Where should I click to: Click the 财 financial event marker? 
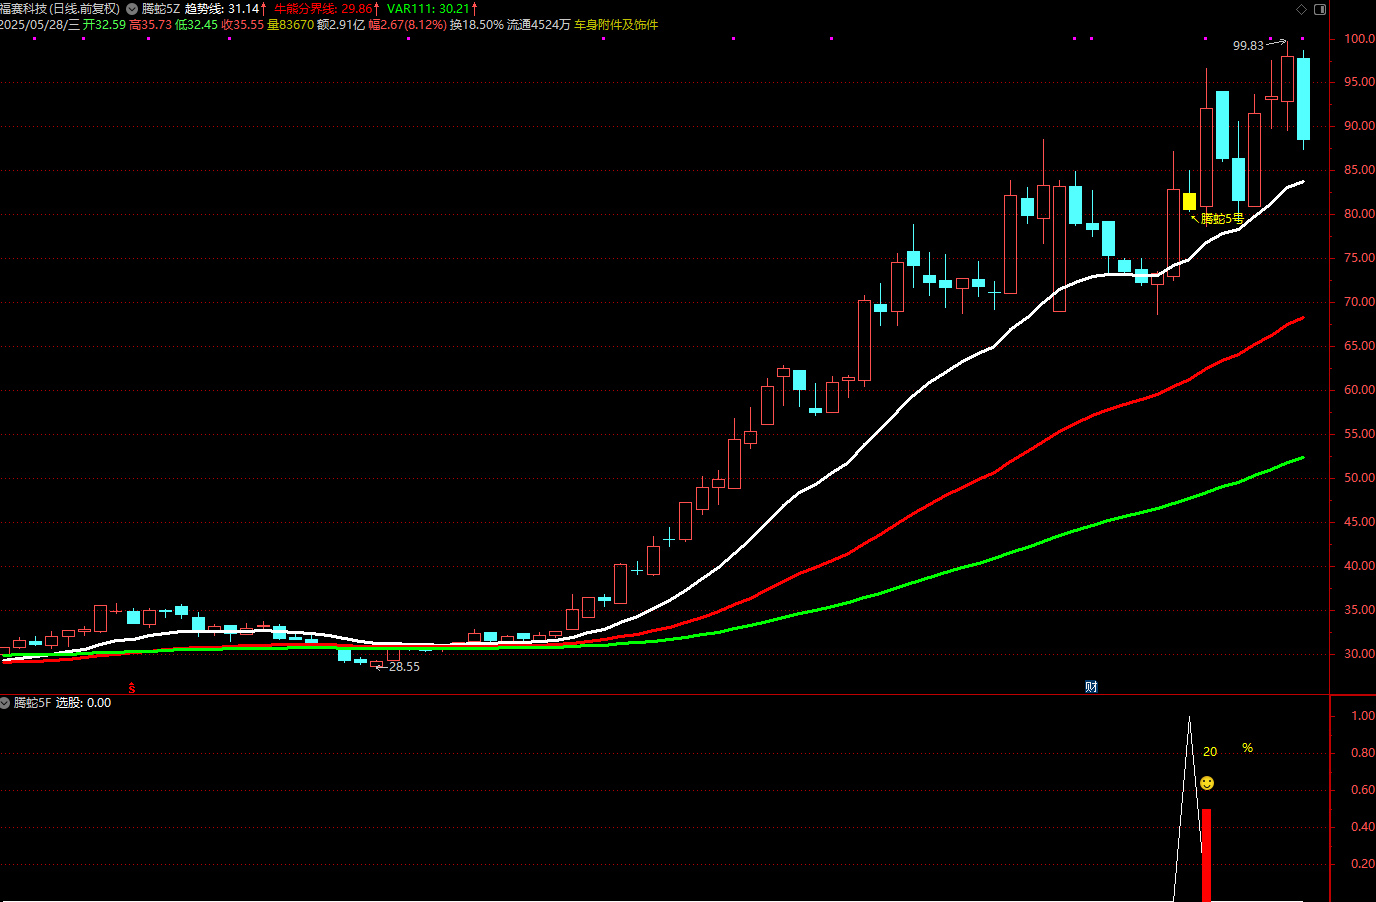click(x=1091, y=687)
